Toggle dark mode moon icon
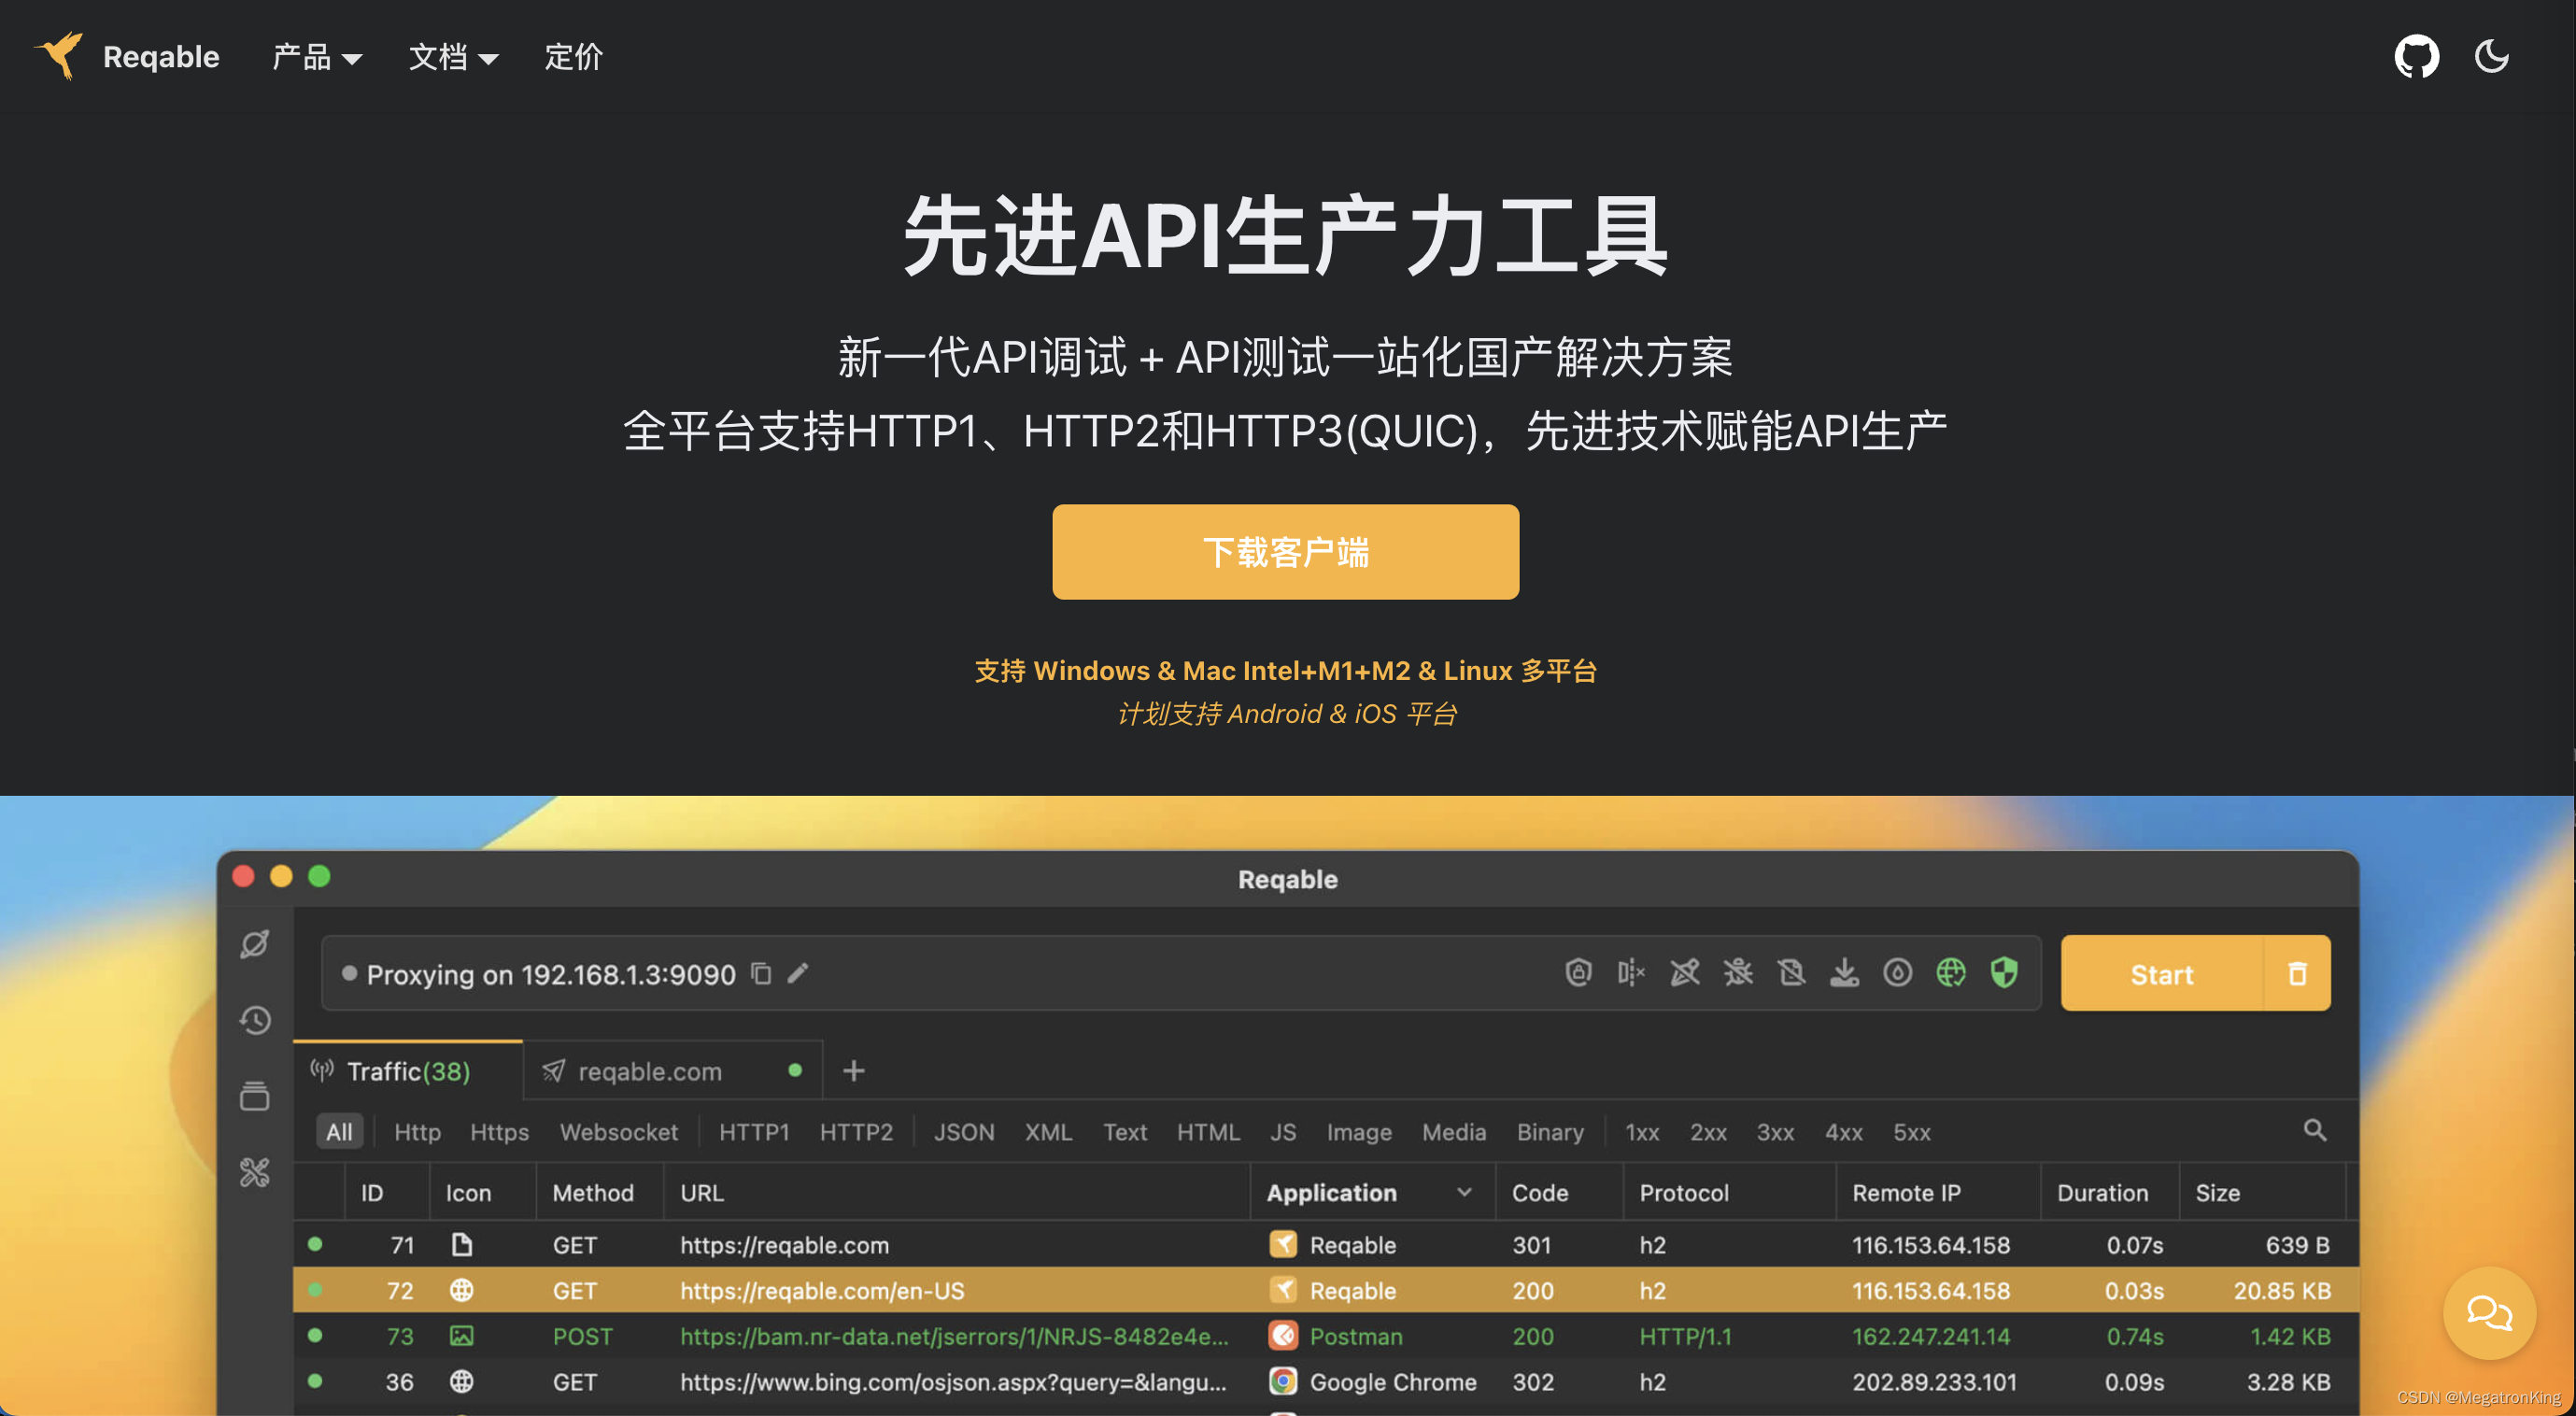Image resolution: width=2576 pixels, height=1416 pixels. pyautogui.click(x=2491, y=57)
